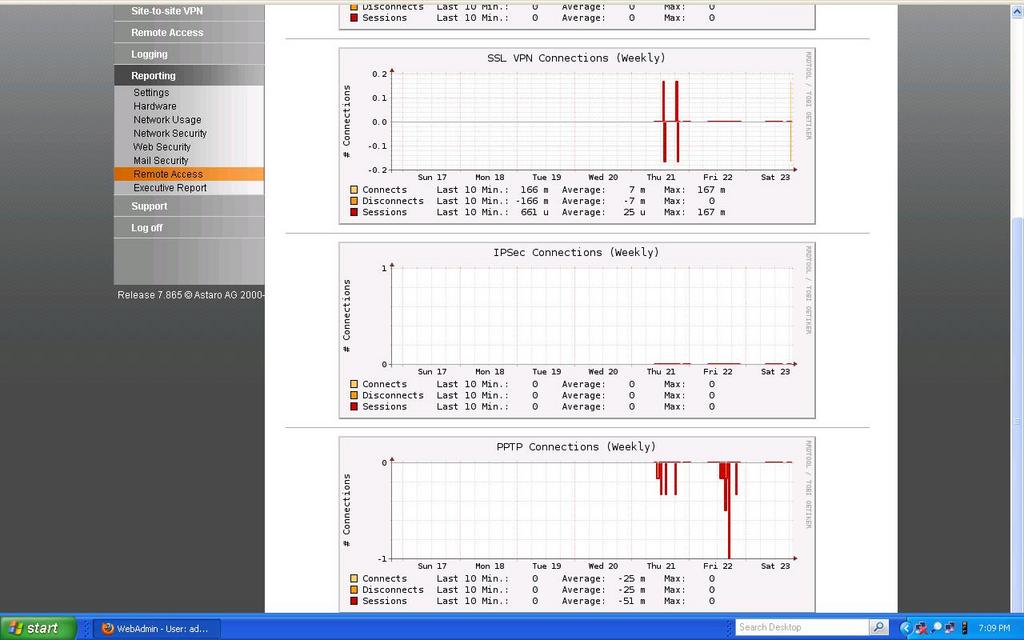This screenshot has height=640, width=1024.
Task: Click the Search Desktop magnifier icon
Action: click(x=878, y=627)
